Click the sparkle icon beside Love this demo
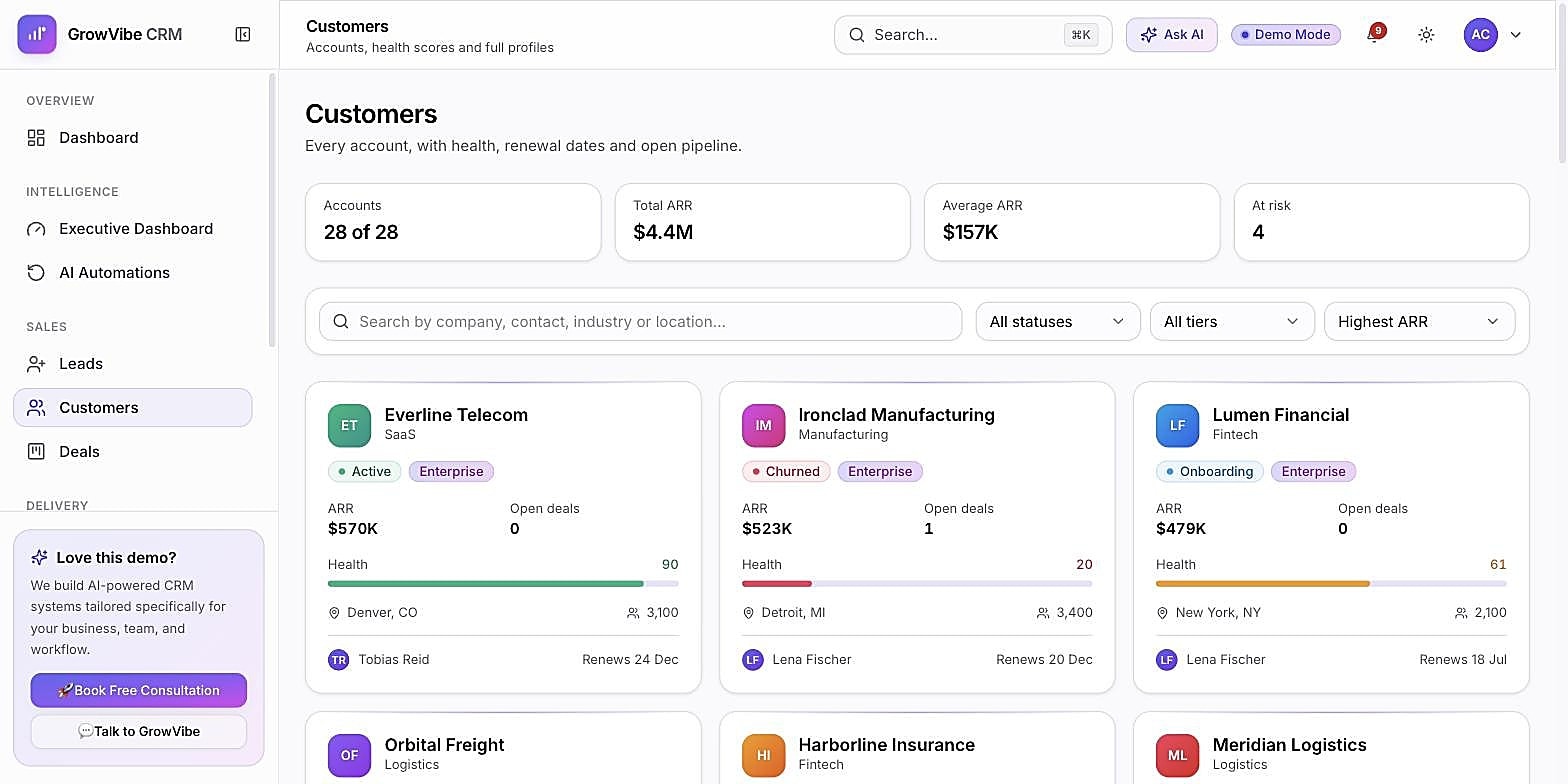 [40, 558]
